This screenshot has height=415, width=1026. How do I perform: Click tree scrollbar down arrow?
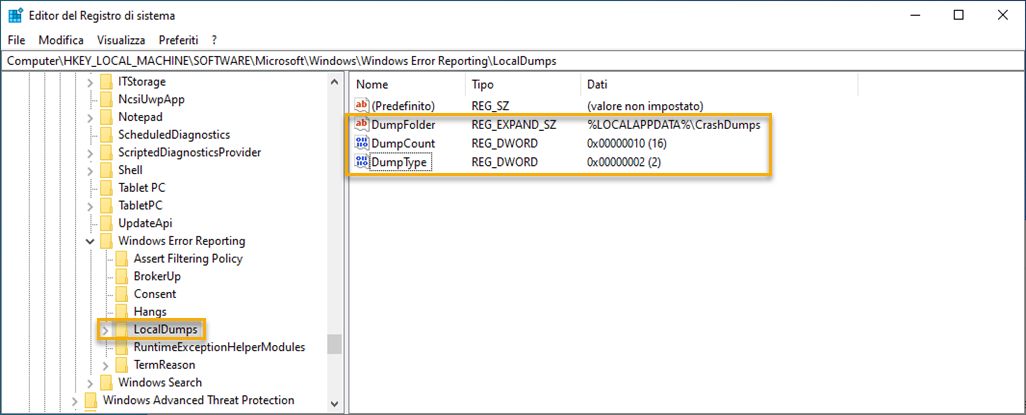(x=334, y=405)
